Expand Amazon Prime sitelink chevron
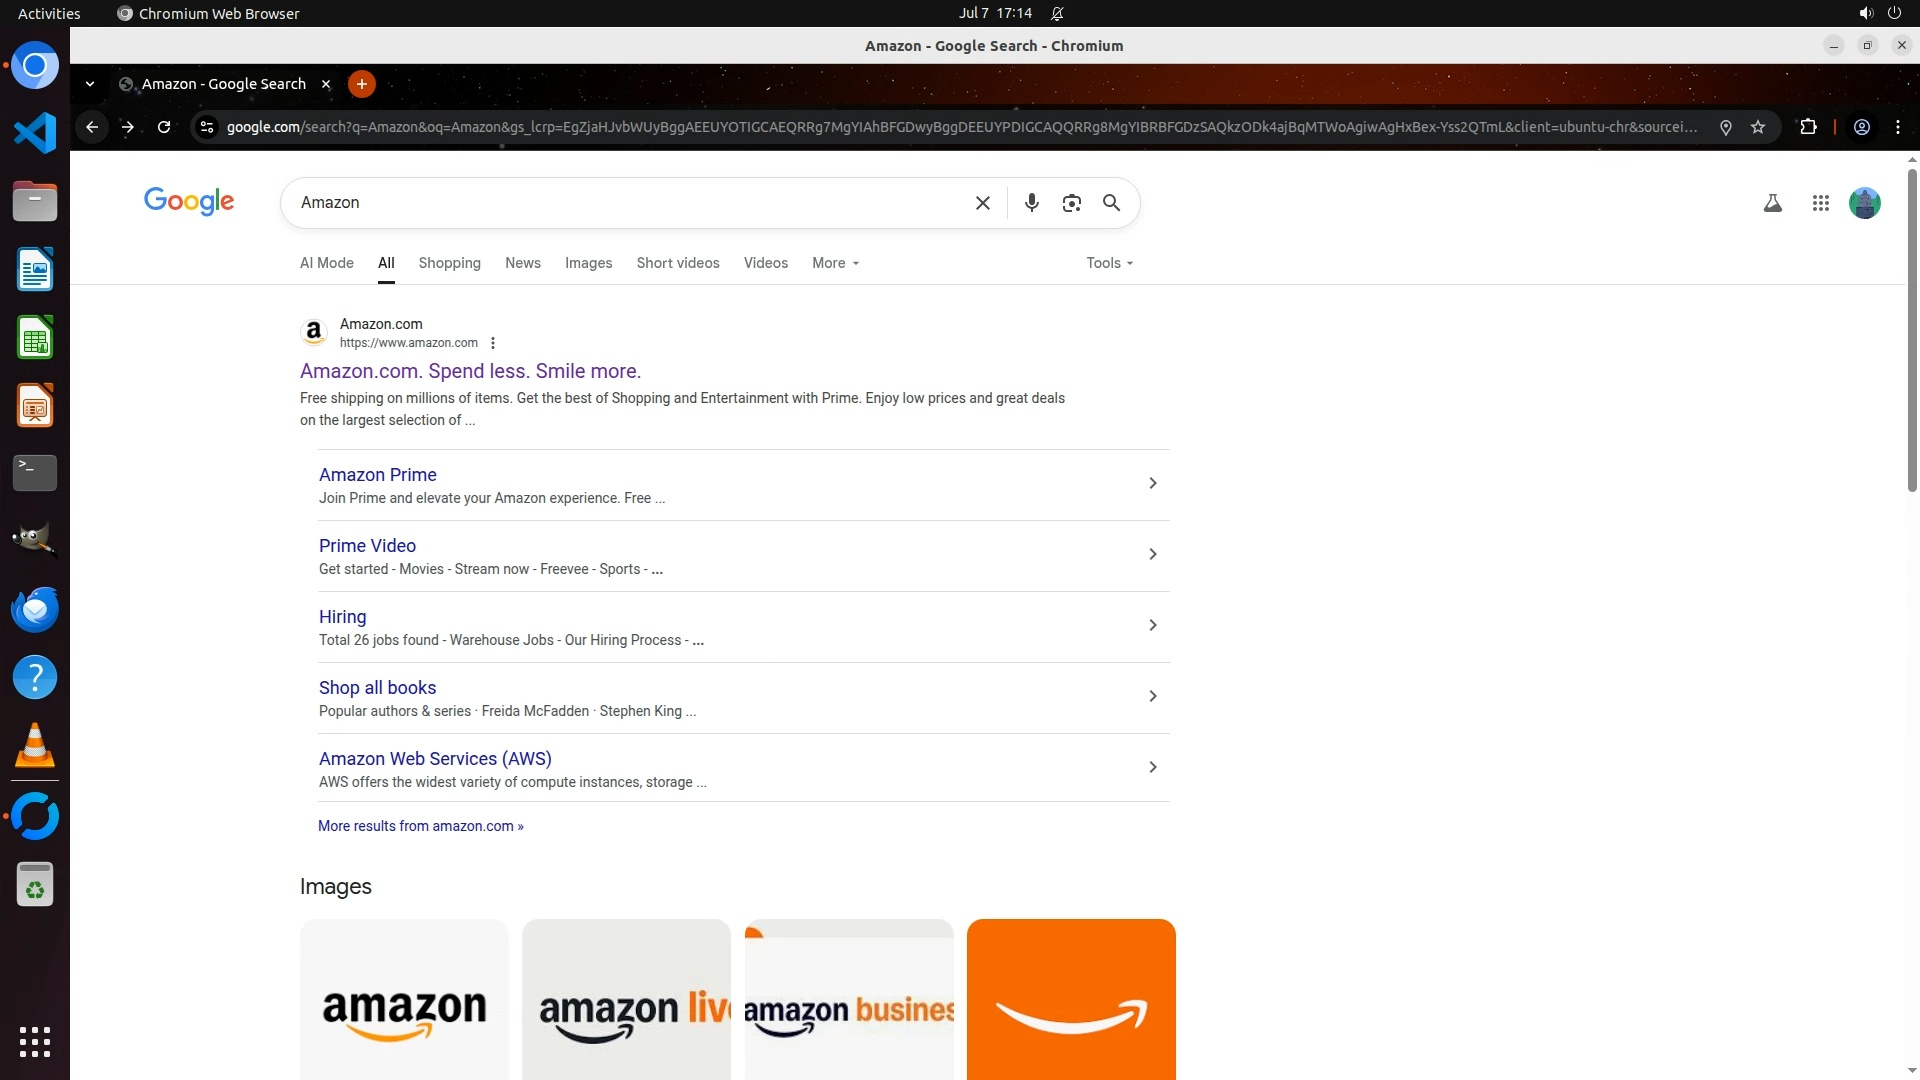 1152,483
